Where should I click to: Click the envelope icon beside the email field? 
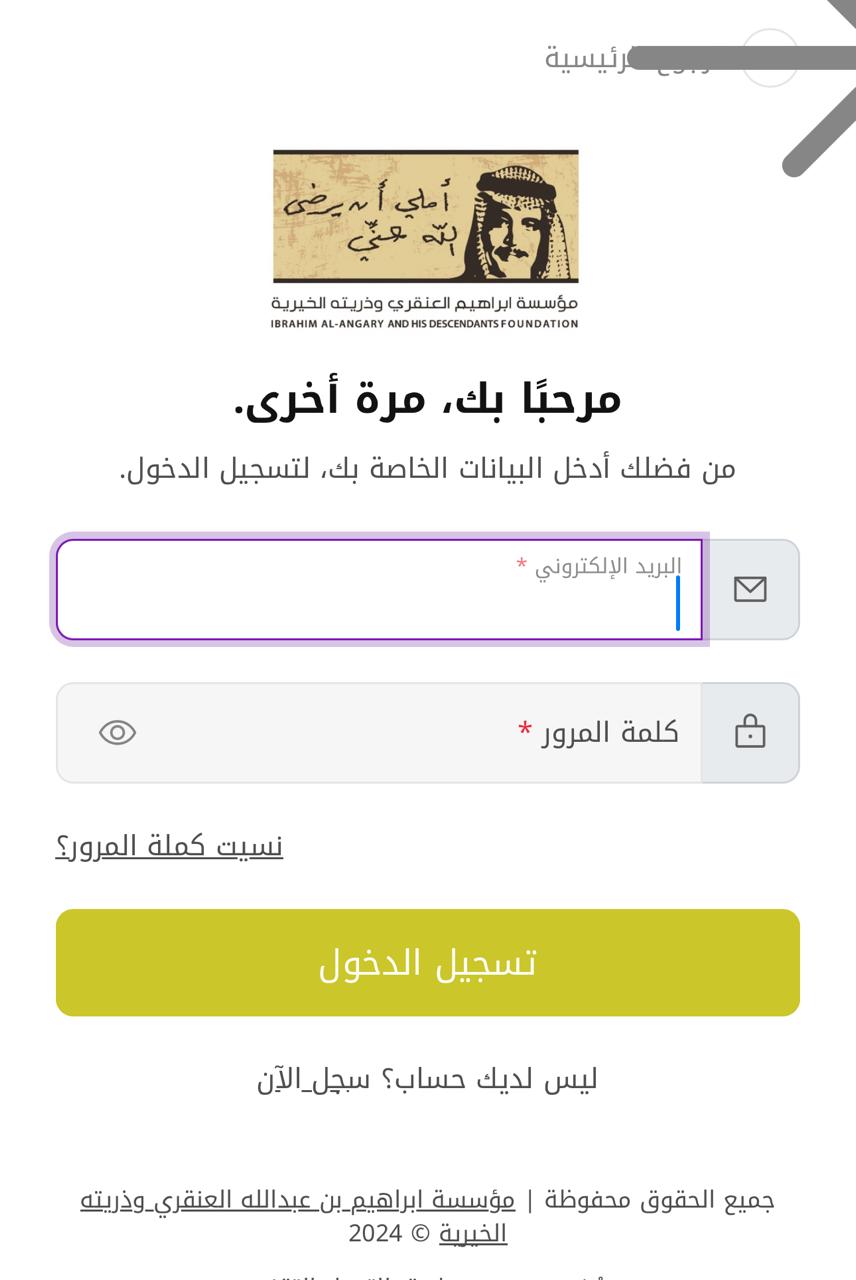tap(750, 589)
